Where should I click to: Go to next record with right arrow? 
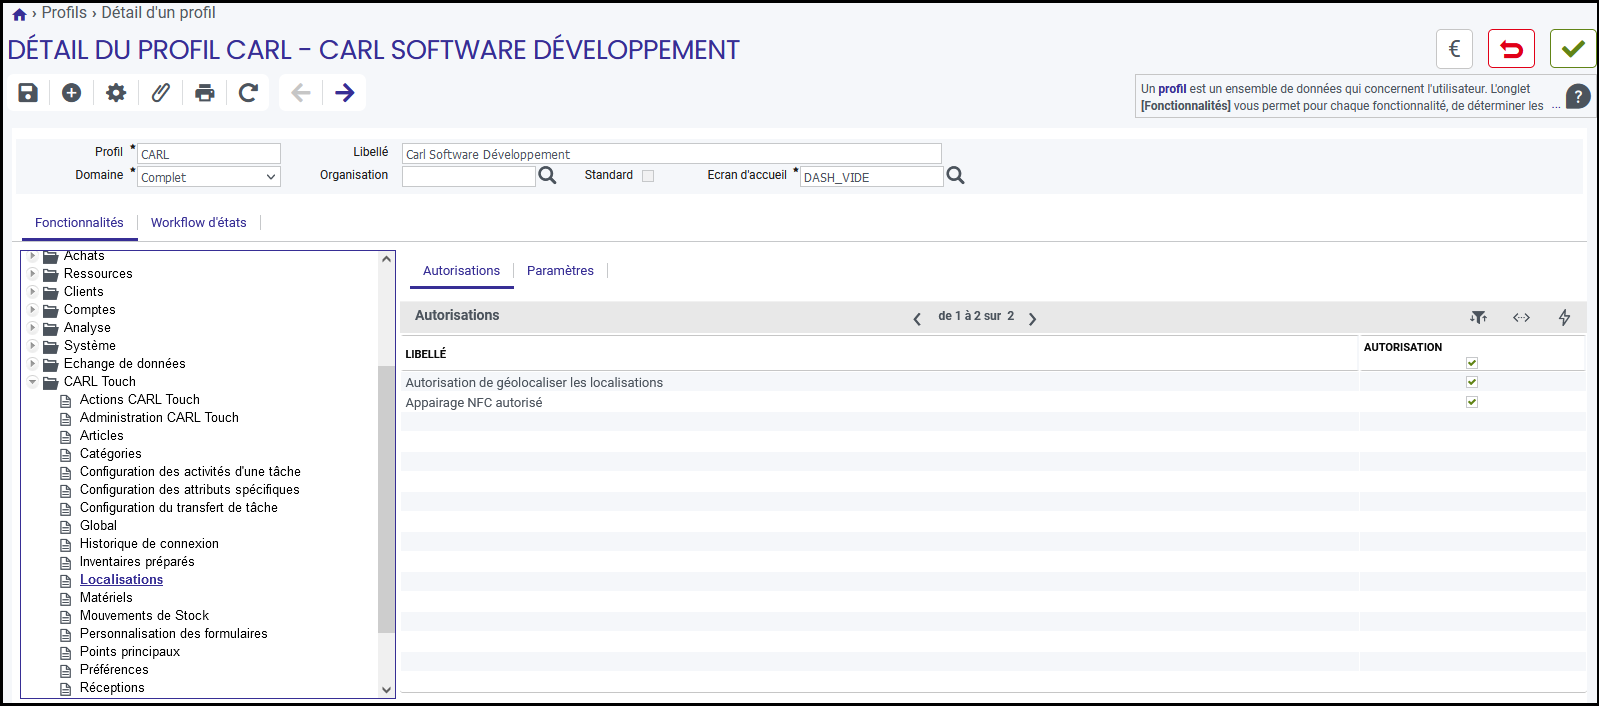point(345,93)
